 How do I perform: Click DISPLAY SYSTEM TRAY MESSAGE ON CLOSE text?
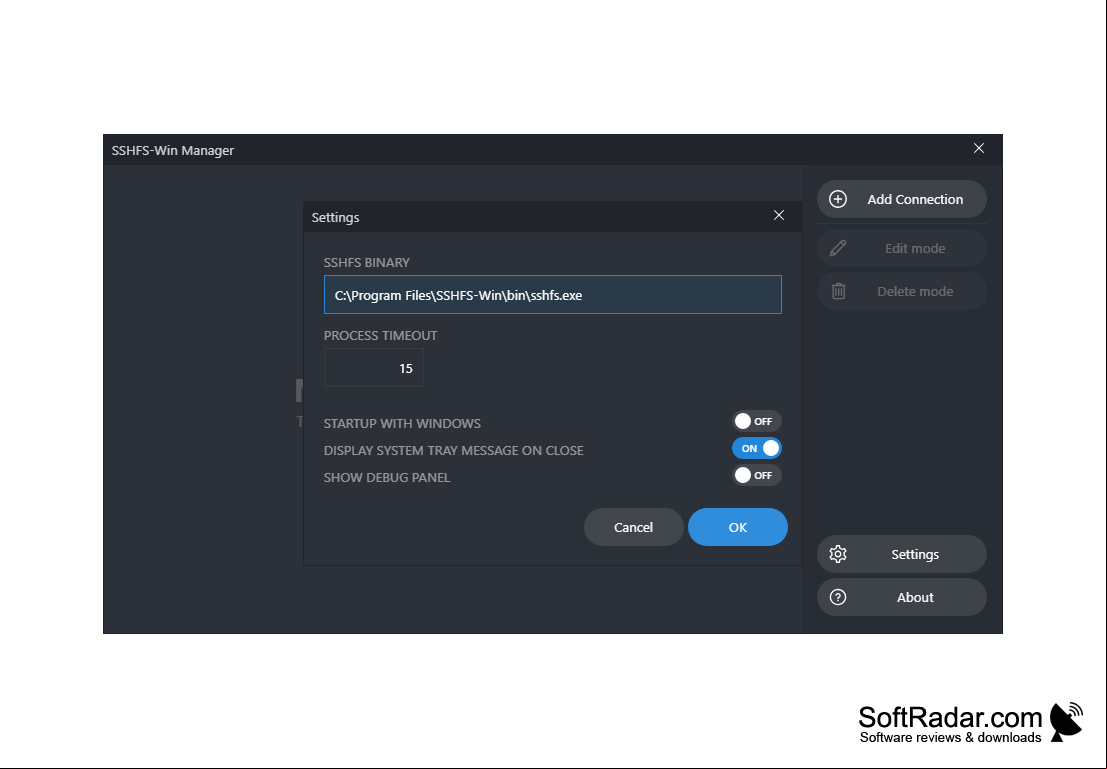(454, 451)
